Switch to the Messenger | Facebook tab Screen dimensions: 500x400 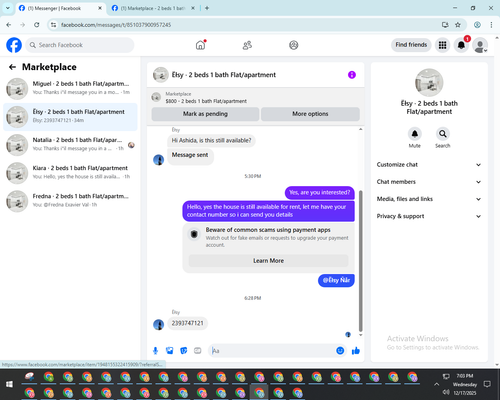coord(60,8)
